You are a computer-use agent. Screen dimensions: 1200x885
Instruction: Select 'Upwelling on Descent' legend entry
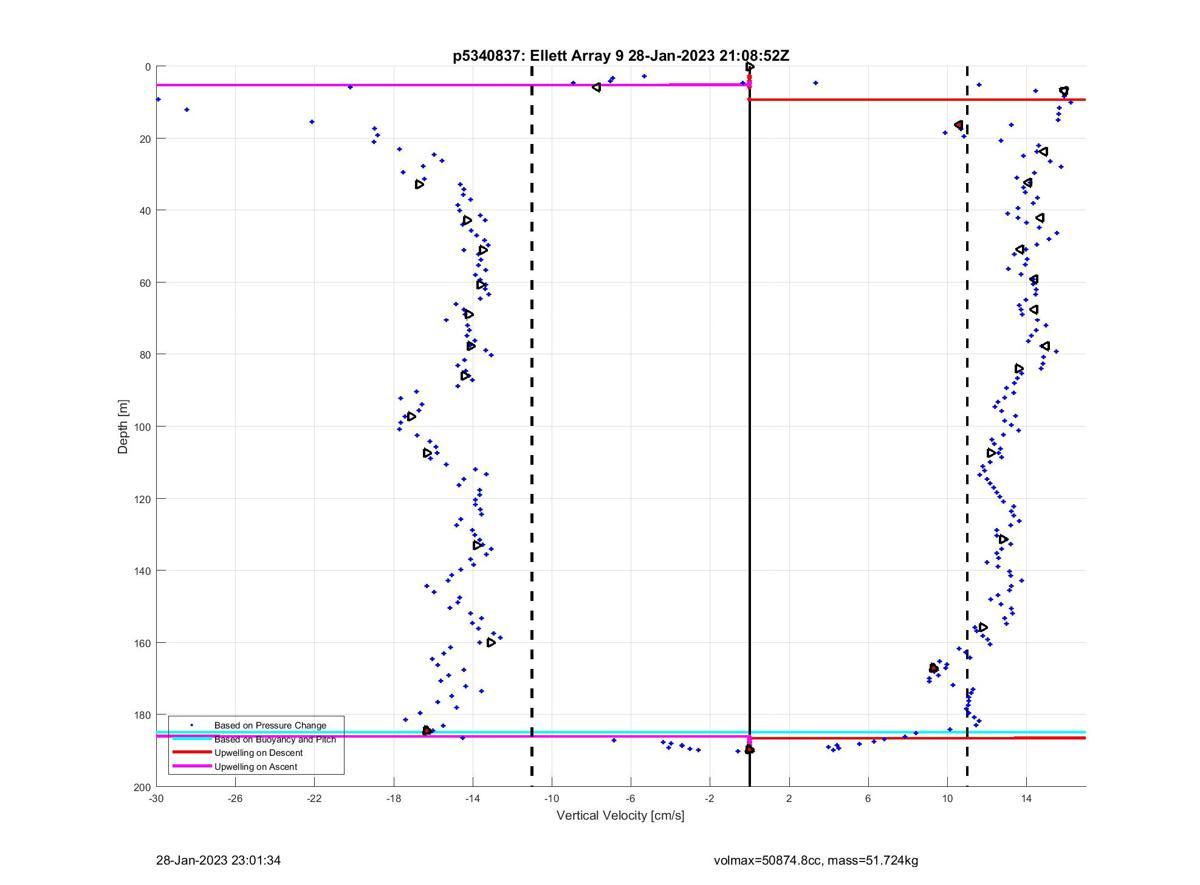tap(258, 752)
